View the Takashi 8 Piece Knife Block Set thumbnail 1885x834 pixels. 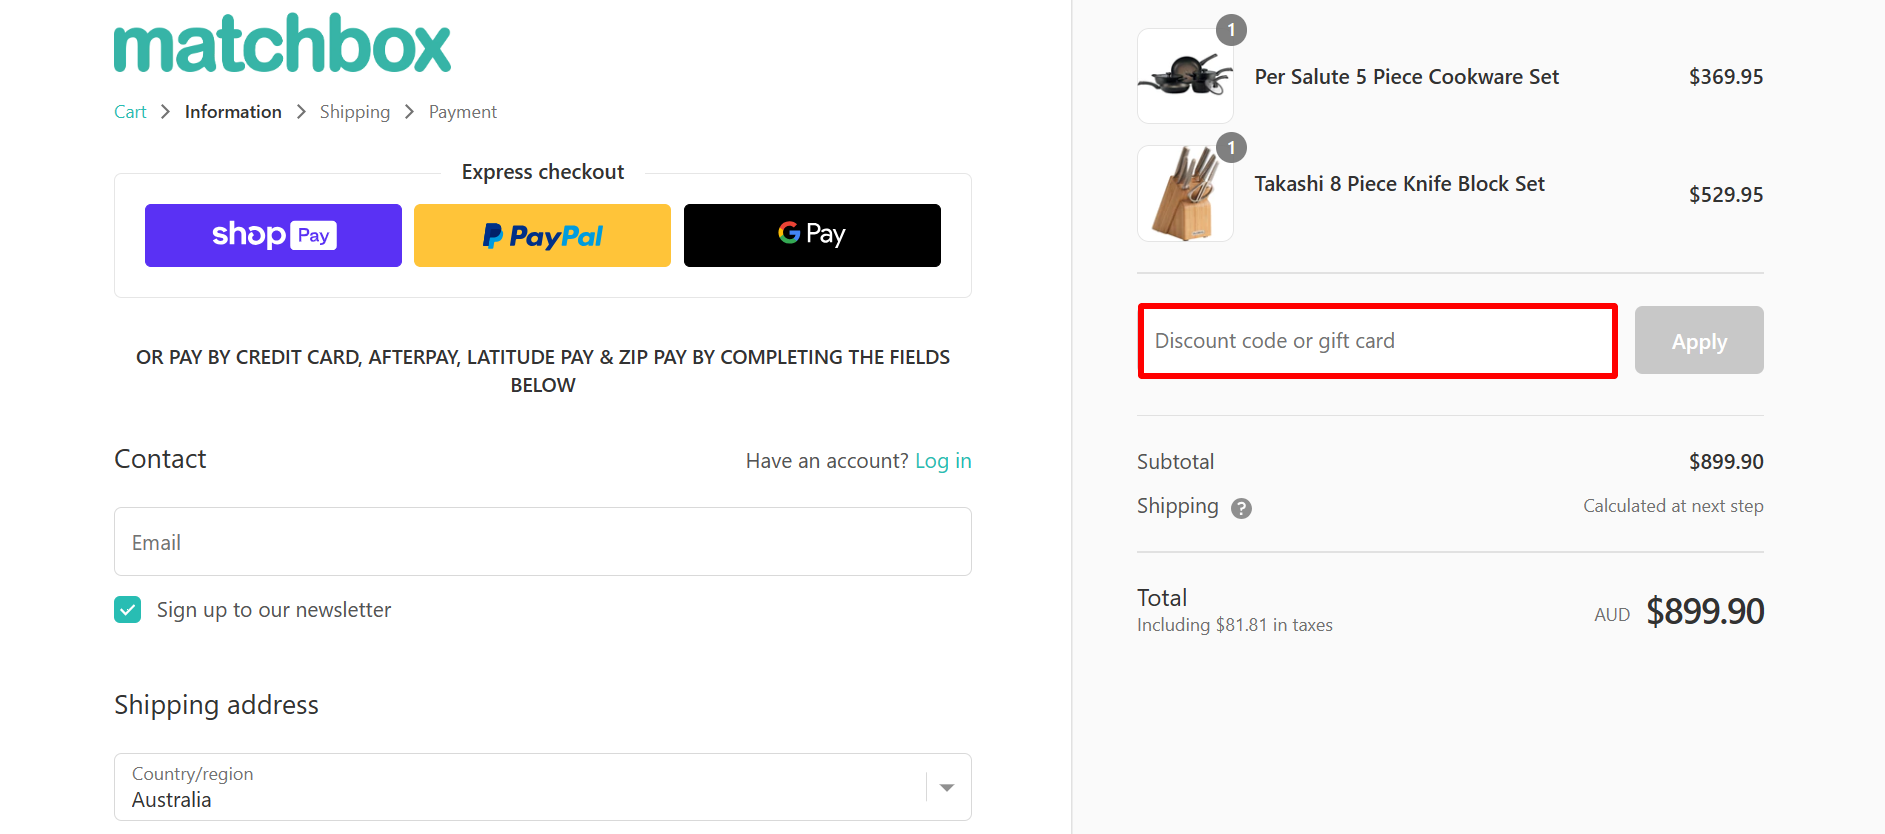1185,193
